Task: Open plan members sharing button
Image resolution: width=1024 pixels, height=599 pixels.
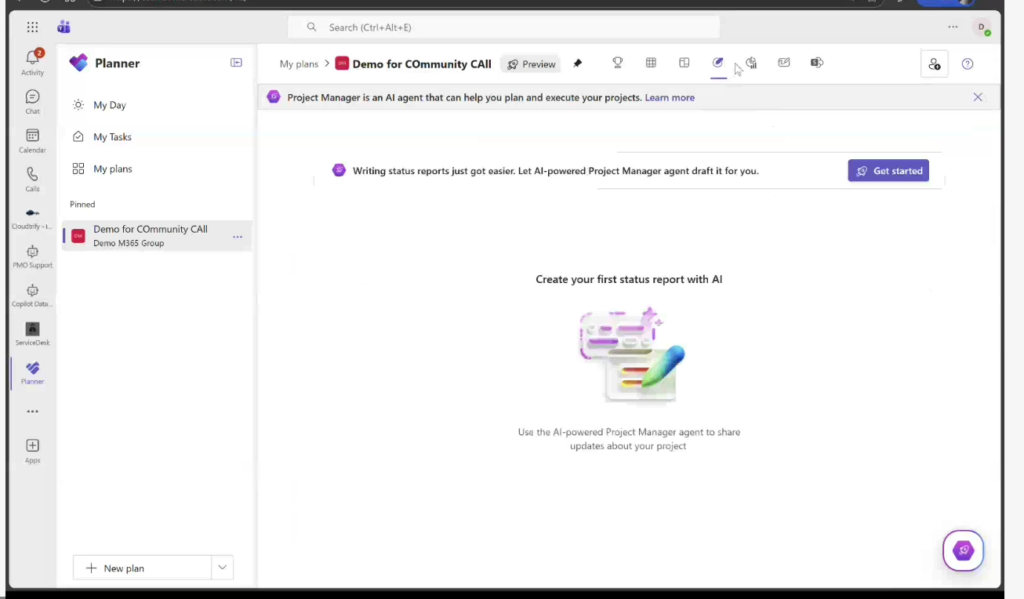Action: [x=935, y=64]
